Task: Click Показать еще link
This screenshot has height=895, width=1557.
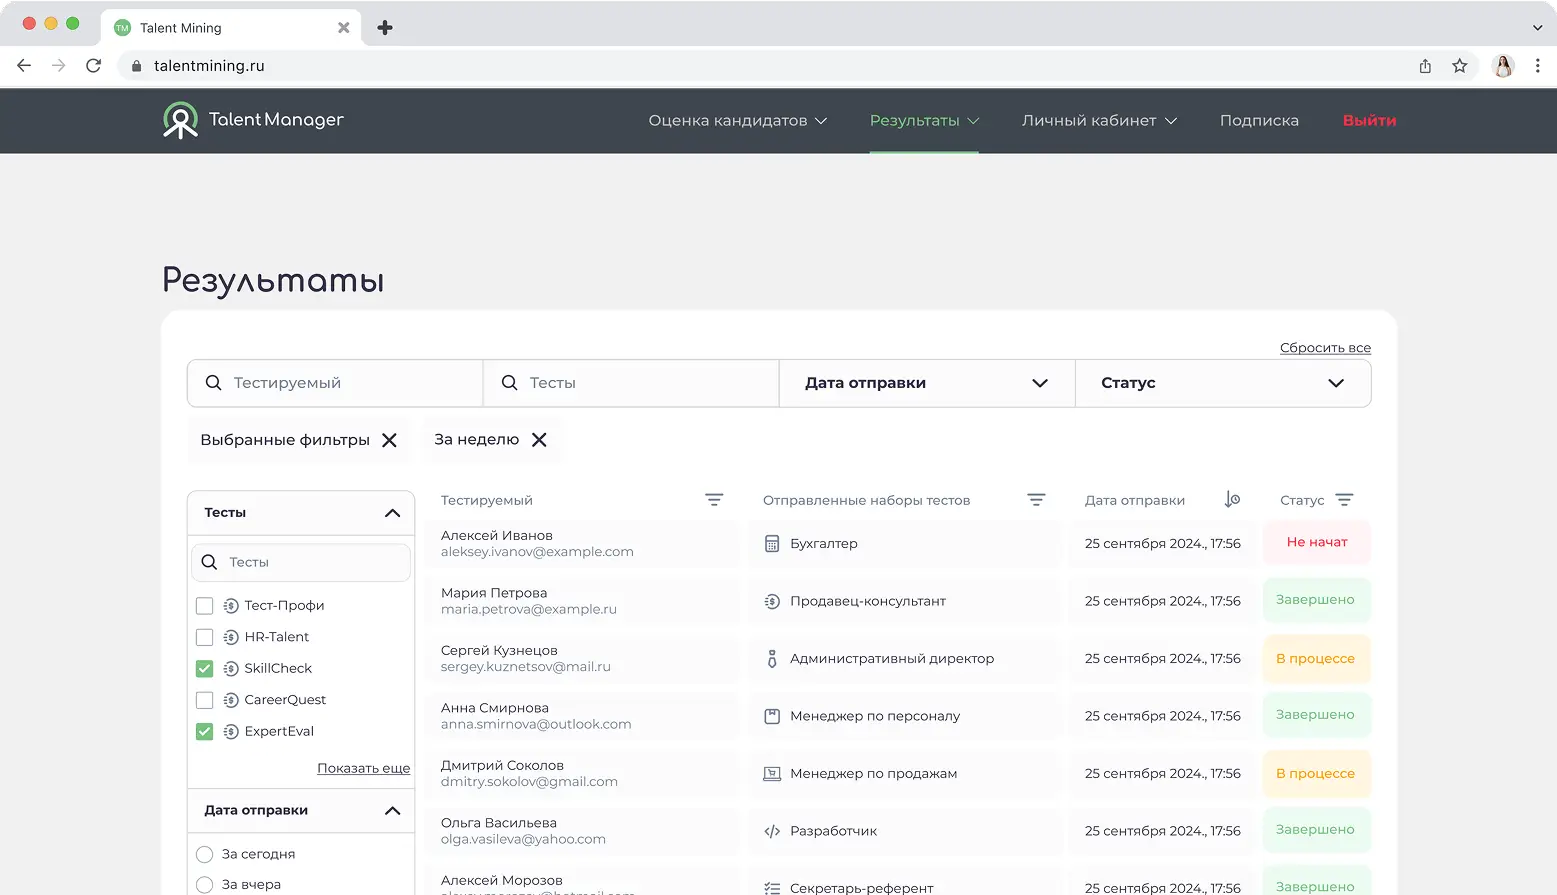Action: point(363,768)
